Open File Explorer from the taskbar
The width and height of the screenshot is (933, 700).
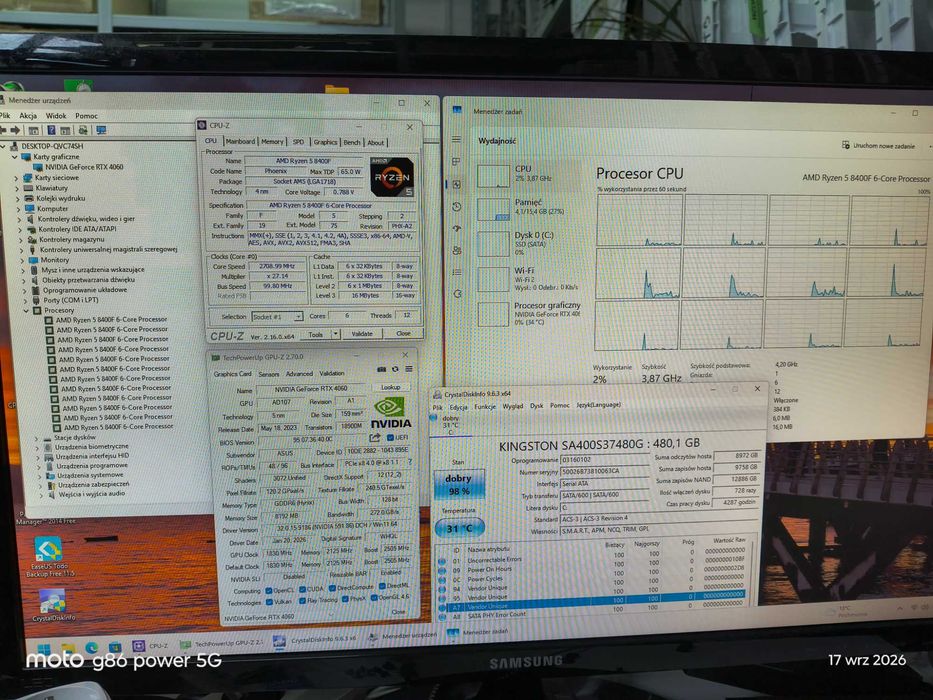(68, 648)
